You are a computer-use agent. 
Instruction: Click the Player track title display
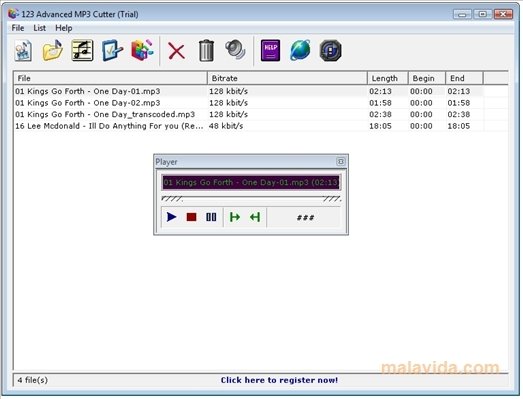click(x=251, y=182)
